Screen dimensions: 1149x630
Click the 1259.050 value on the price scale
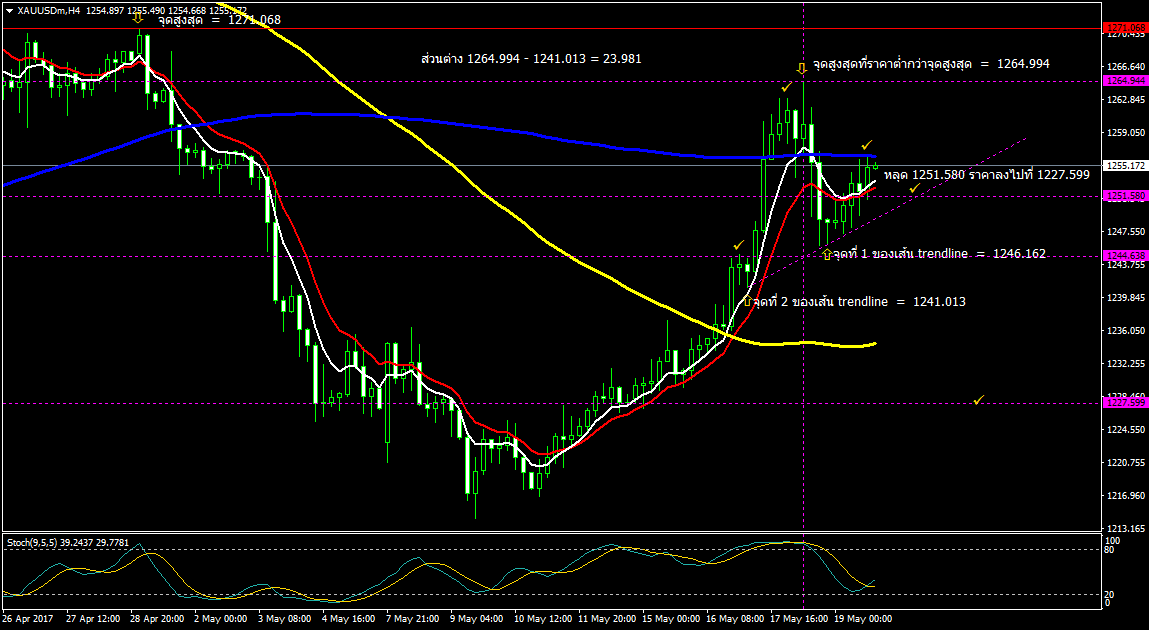1126,133
